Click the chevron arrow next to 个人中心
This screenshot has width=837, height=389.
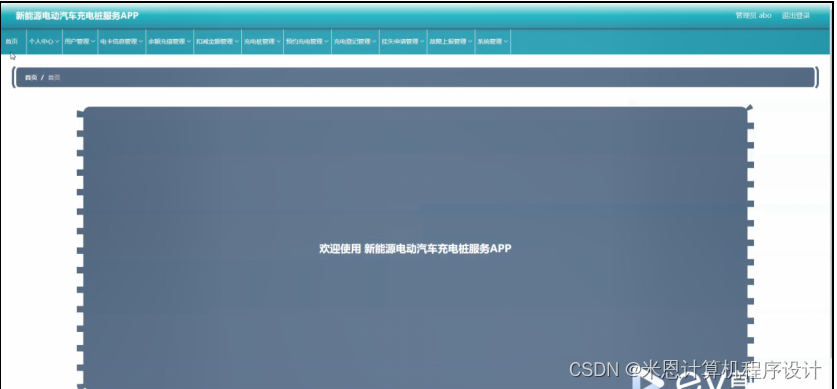tap(57, 41)
